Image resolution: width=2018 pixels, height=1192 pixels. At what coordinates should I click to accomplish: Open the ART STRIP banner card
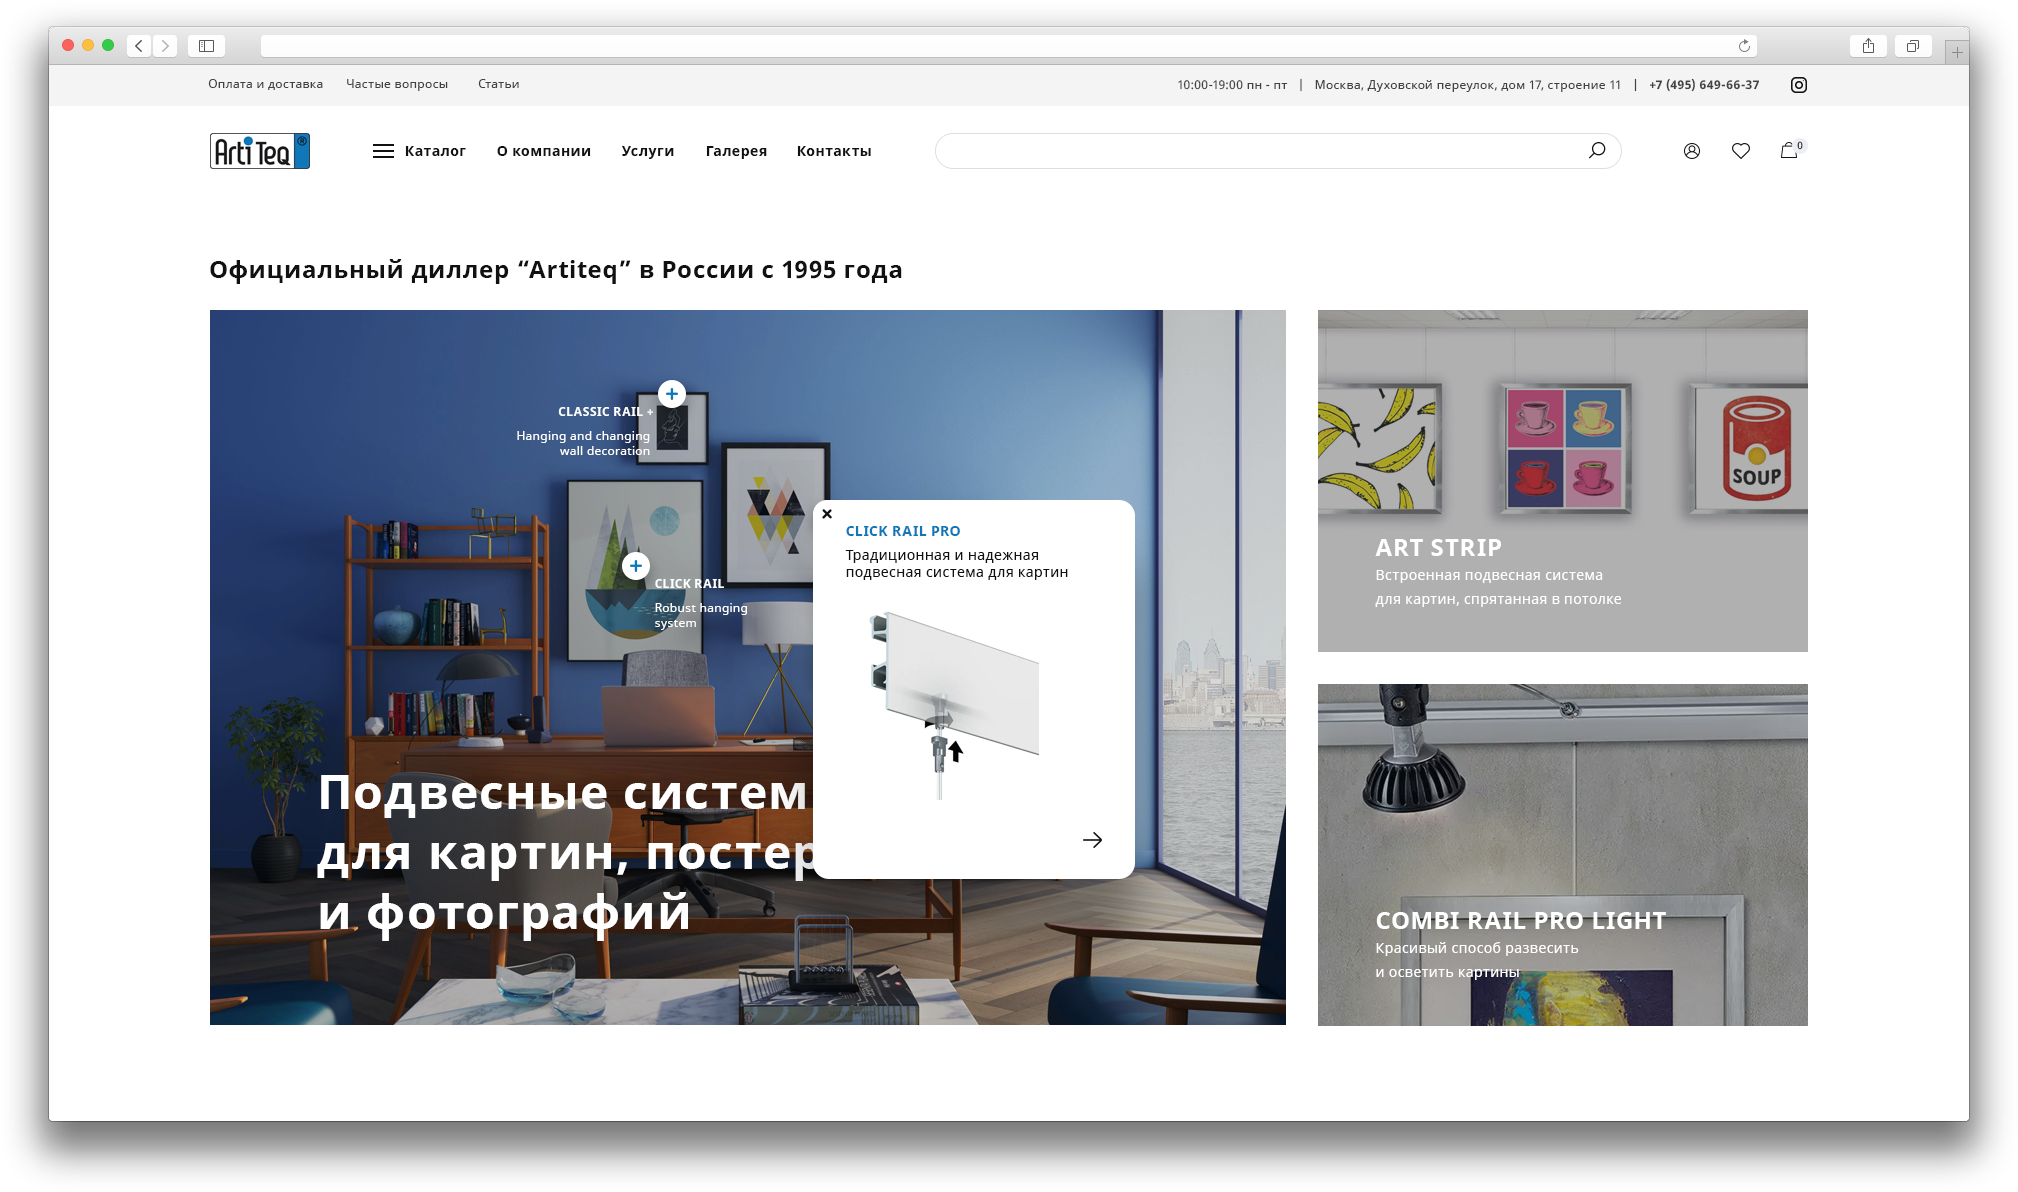1563,481
